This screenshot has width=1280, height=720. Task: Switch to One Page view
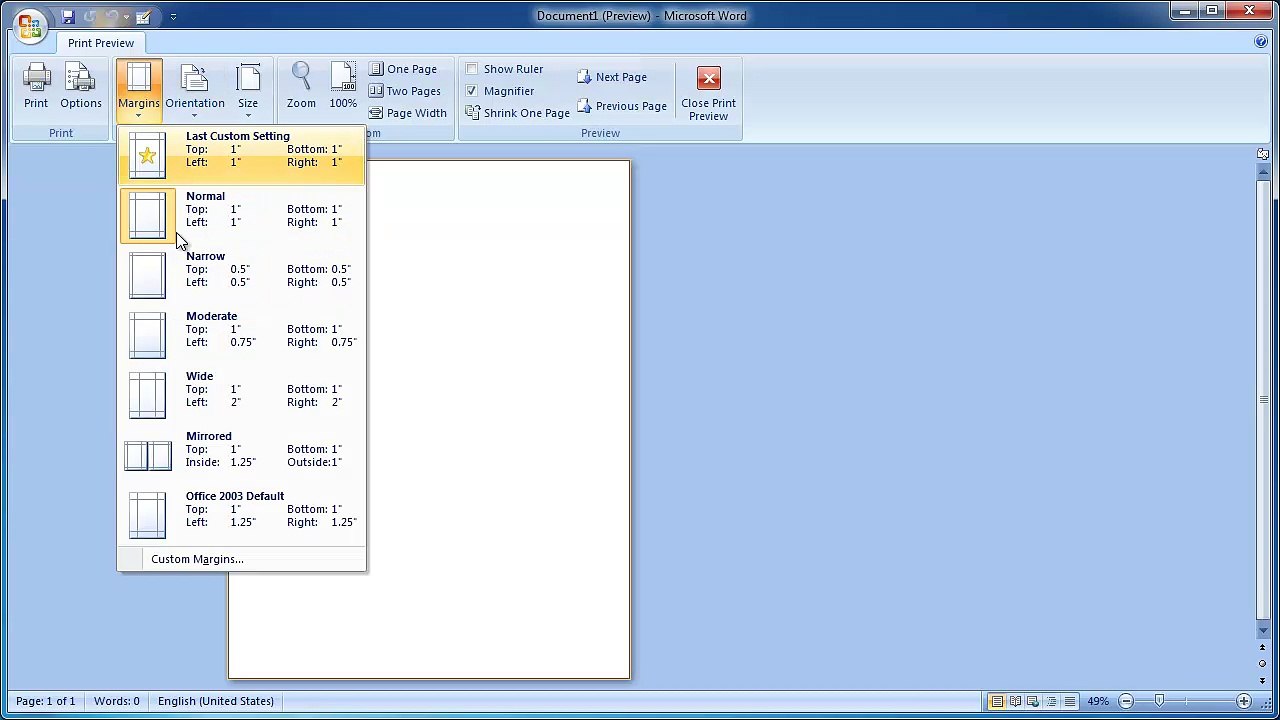click(x=403, y=69)
